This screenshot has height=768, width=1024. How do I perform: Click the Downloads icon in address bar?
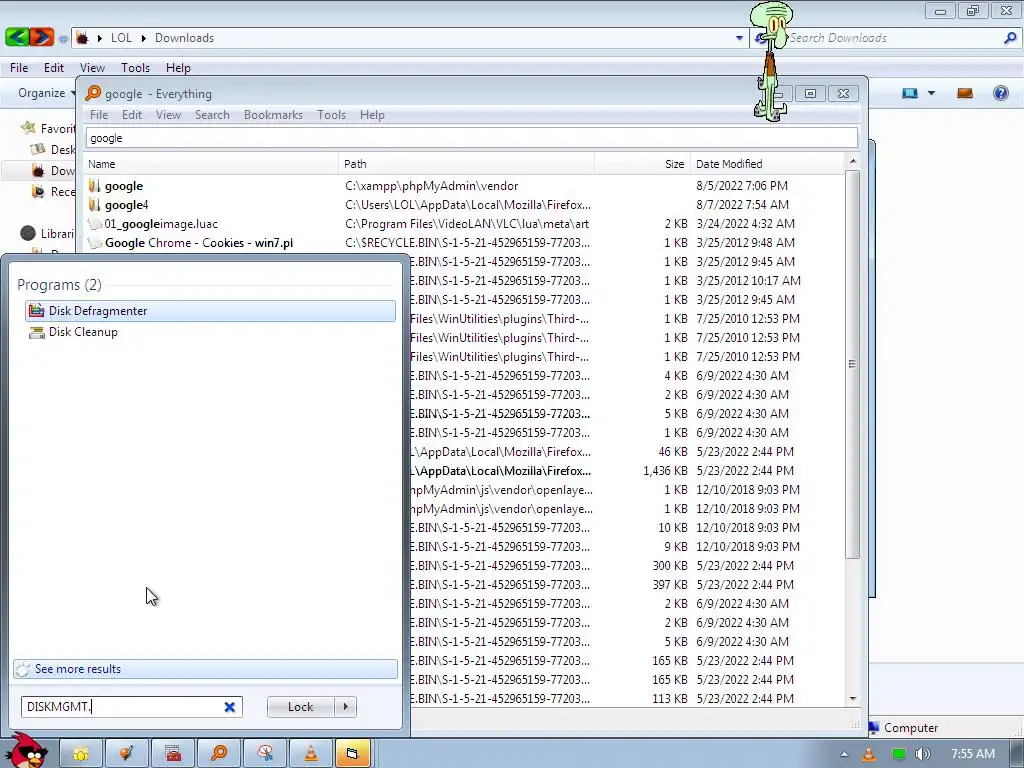82,38
